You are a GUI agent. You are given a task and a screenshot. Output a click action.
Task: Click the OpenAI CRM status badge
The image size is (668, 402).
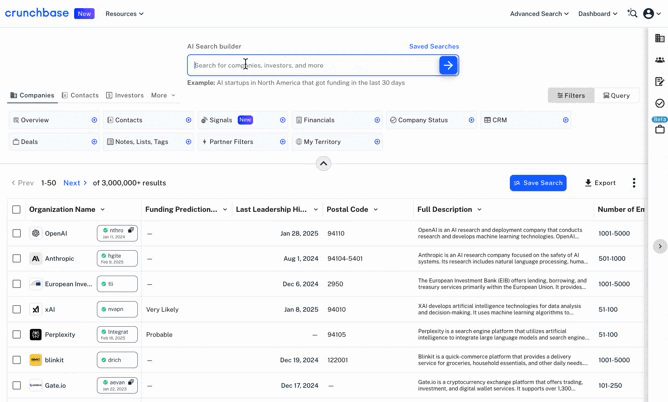pos(117,233)
